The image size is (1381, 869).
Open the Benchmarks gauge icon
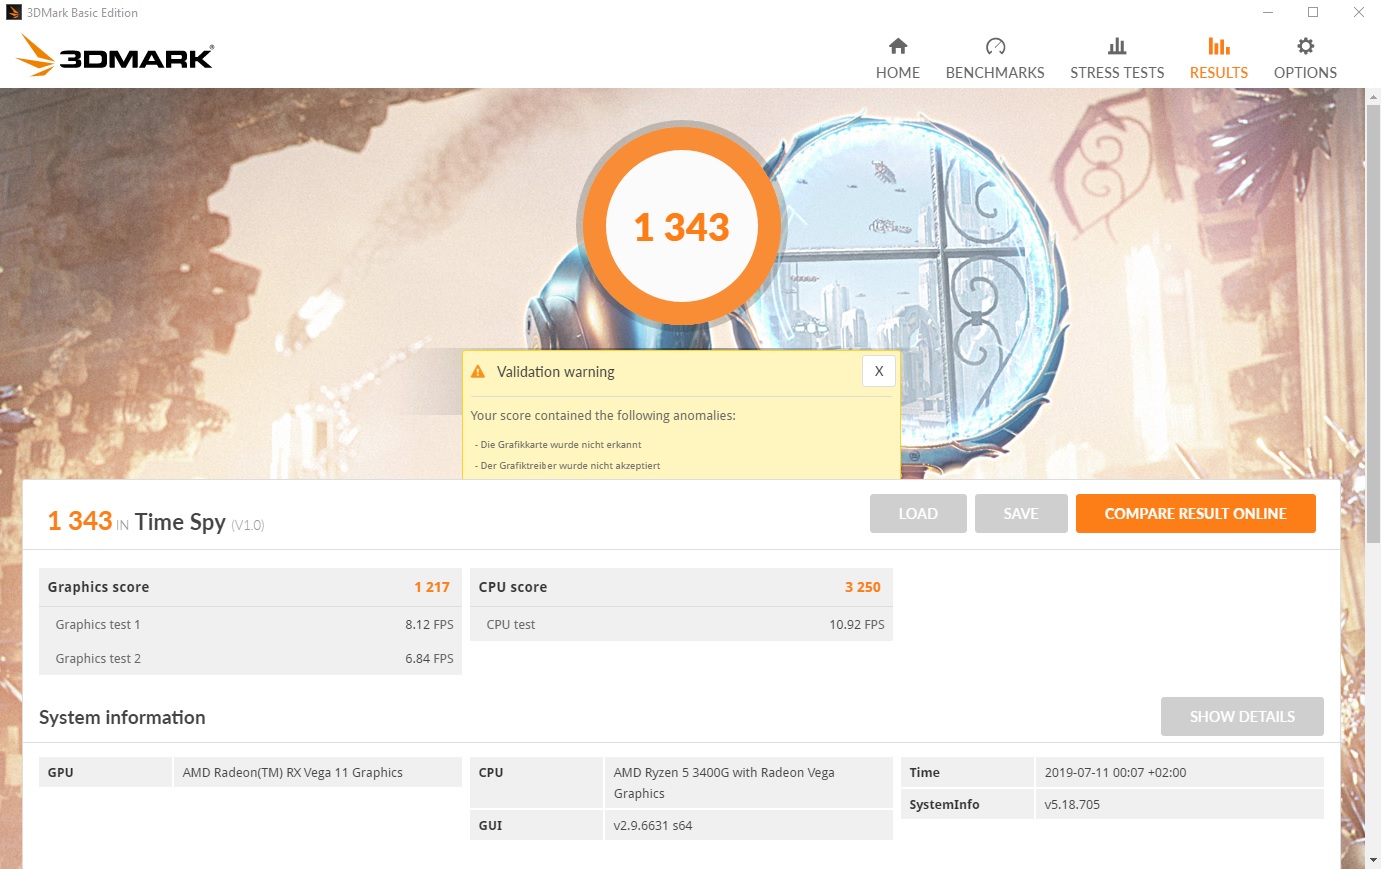coord(995,46)
